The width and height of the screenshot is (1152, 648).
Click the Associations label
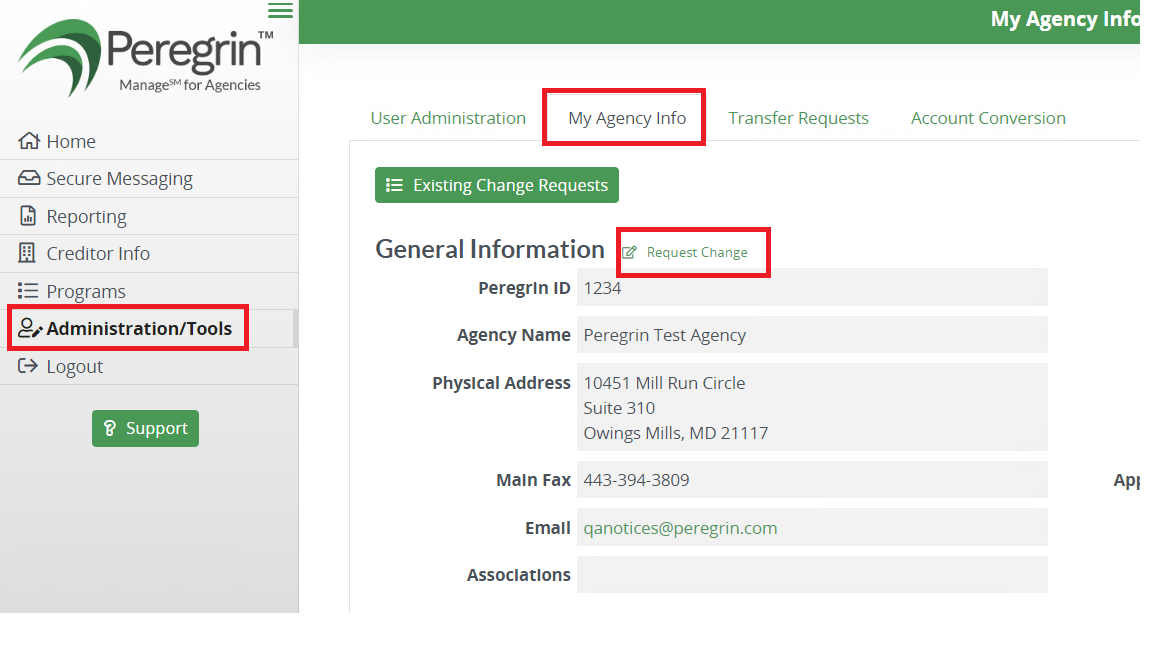tap(519, 575)
